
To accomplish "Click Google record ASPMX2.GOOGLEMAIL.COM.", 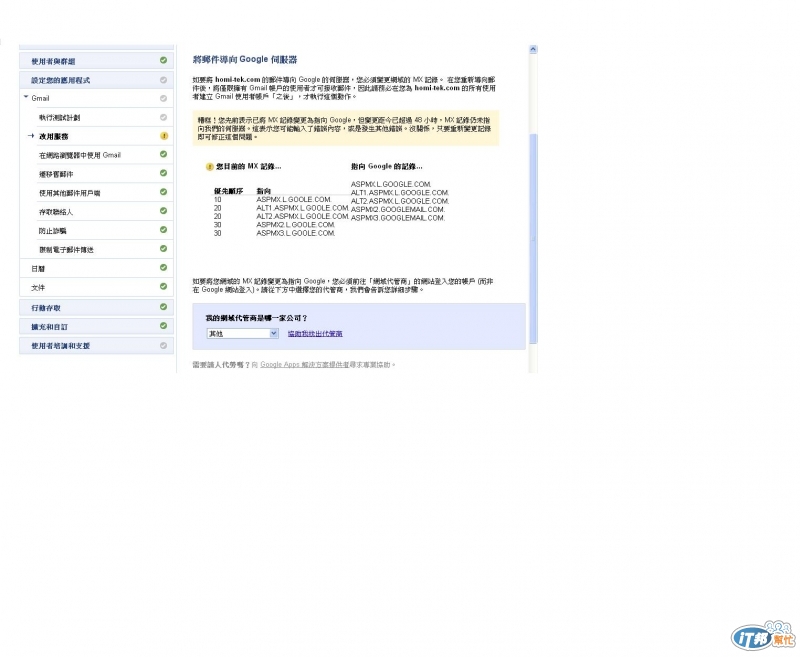I will pyautogui.click(x=398, y=209).
